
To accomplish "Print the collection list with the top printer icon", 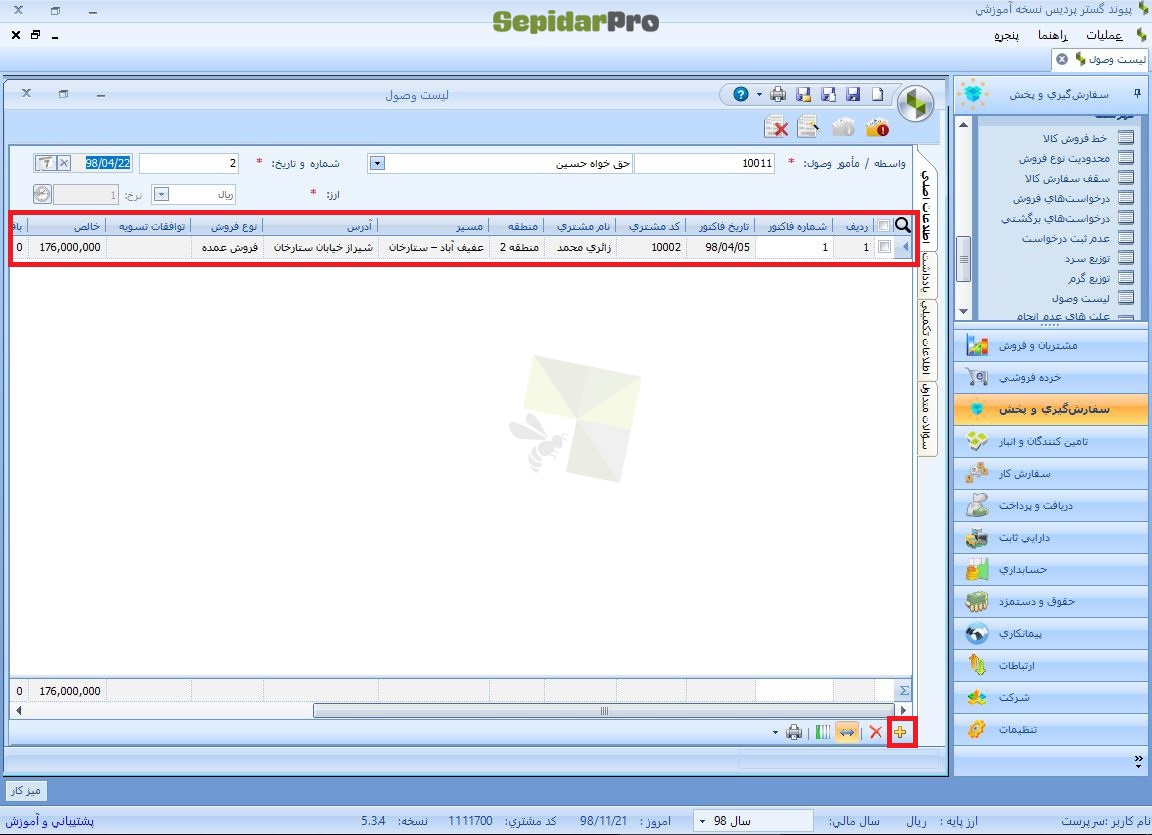I will pos(778,94).
